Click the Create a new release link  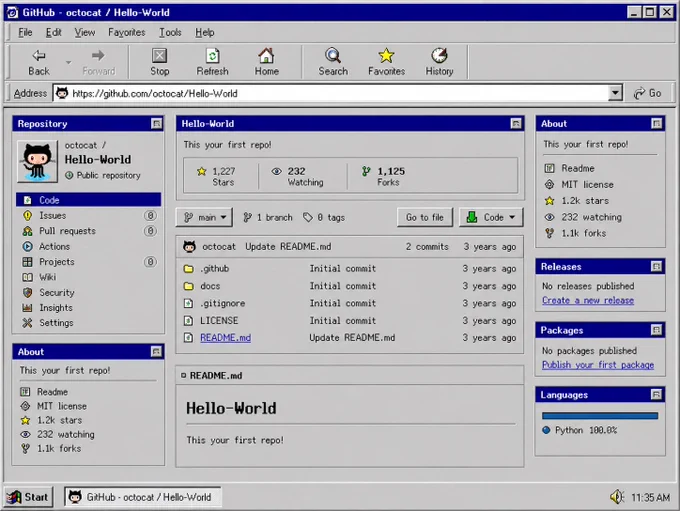click(x=588, y=300)
